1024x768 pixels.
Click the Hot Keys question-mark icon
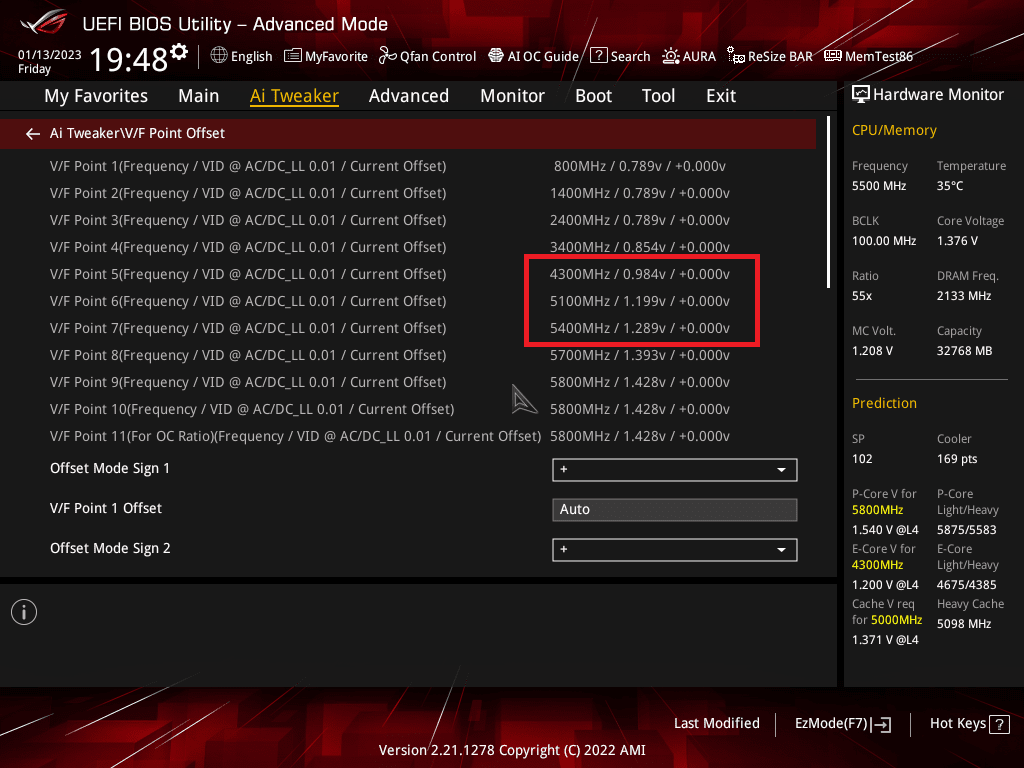coord(999,724)
